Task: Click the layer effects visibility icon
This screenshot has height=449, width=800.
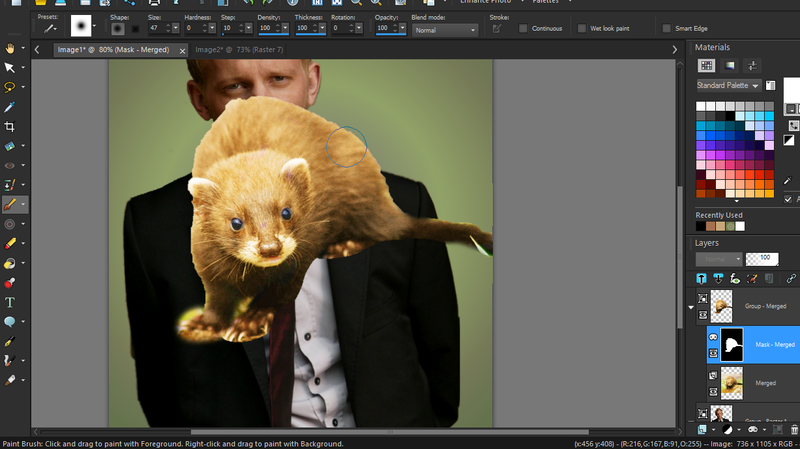Action: click(x=735, y=278)
